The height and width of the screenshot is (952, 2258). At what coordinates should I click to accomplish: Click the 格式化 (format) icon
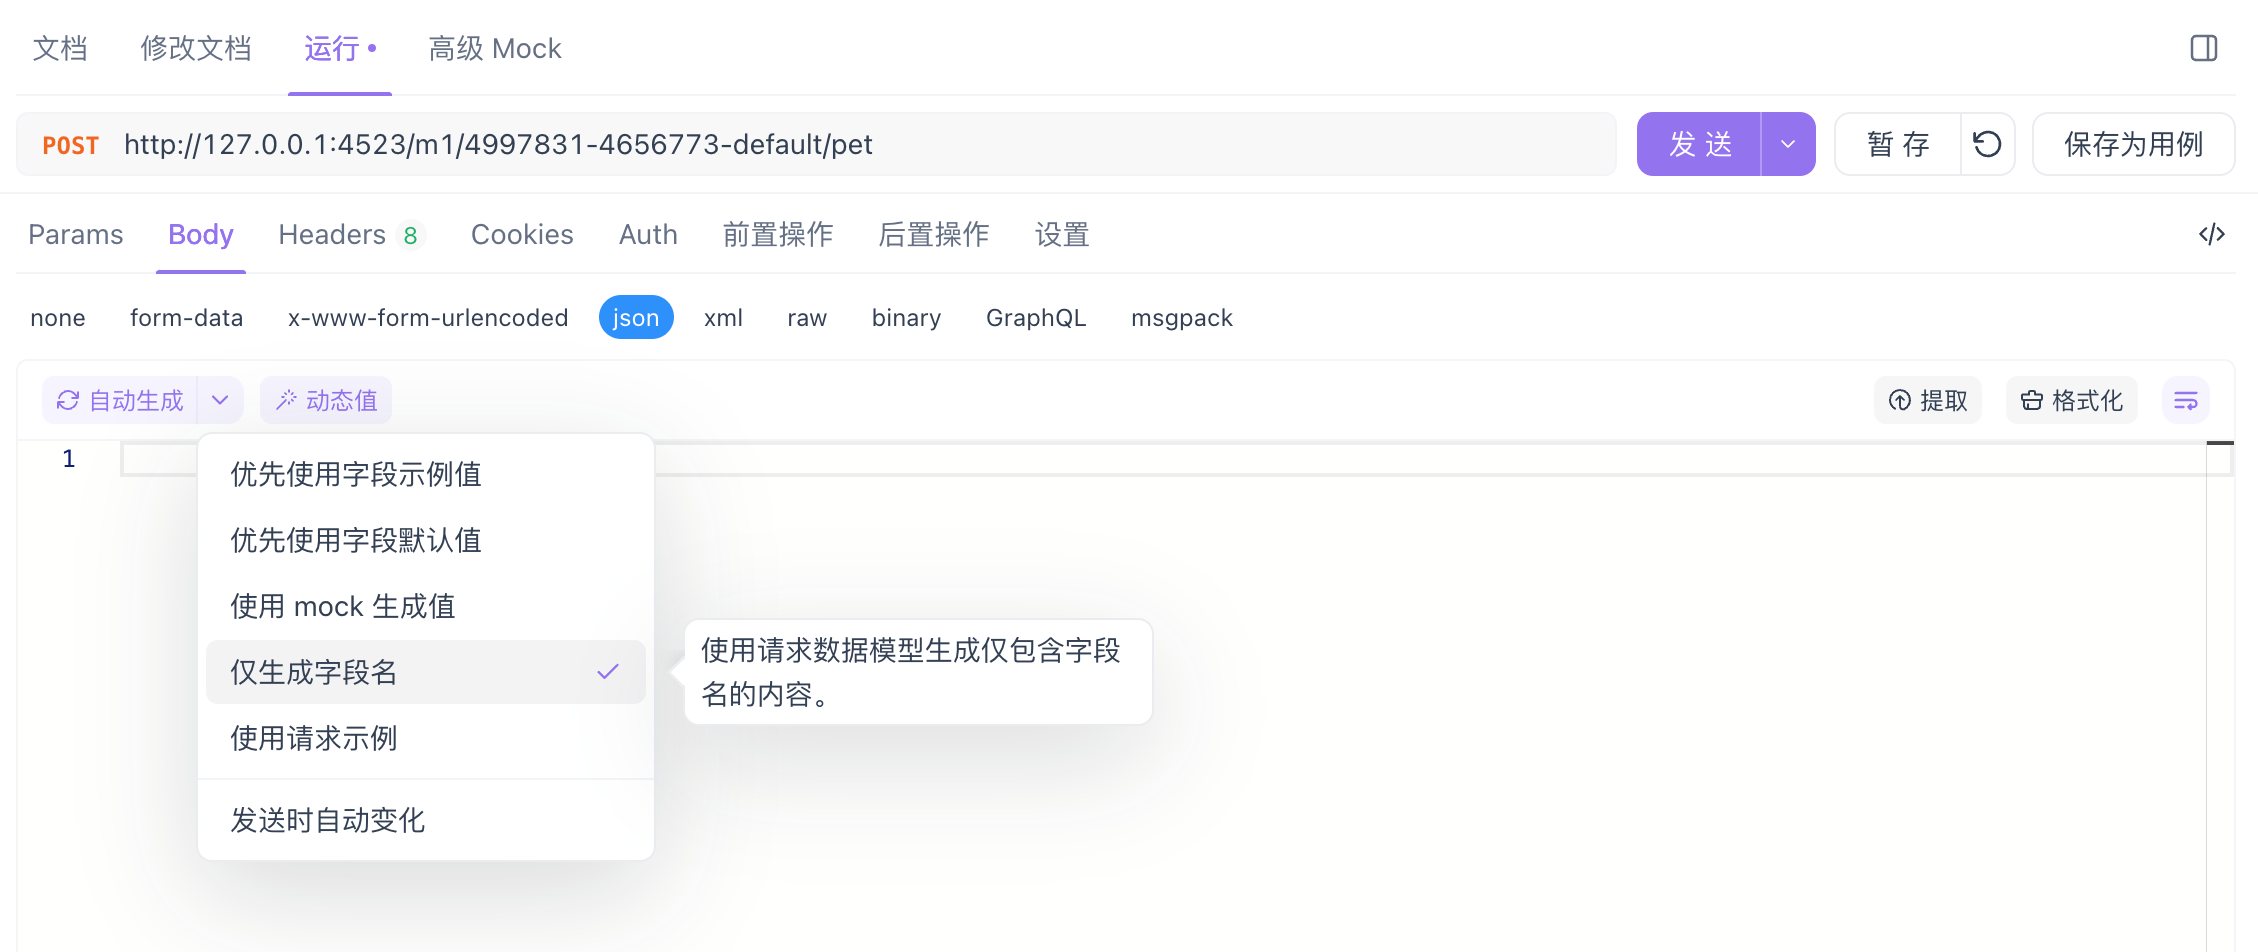[x=2071, y=399]
